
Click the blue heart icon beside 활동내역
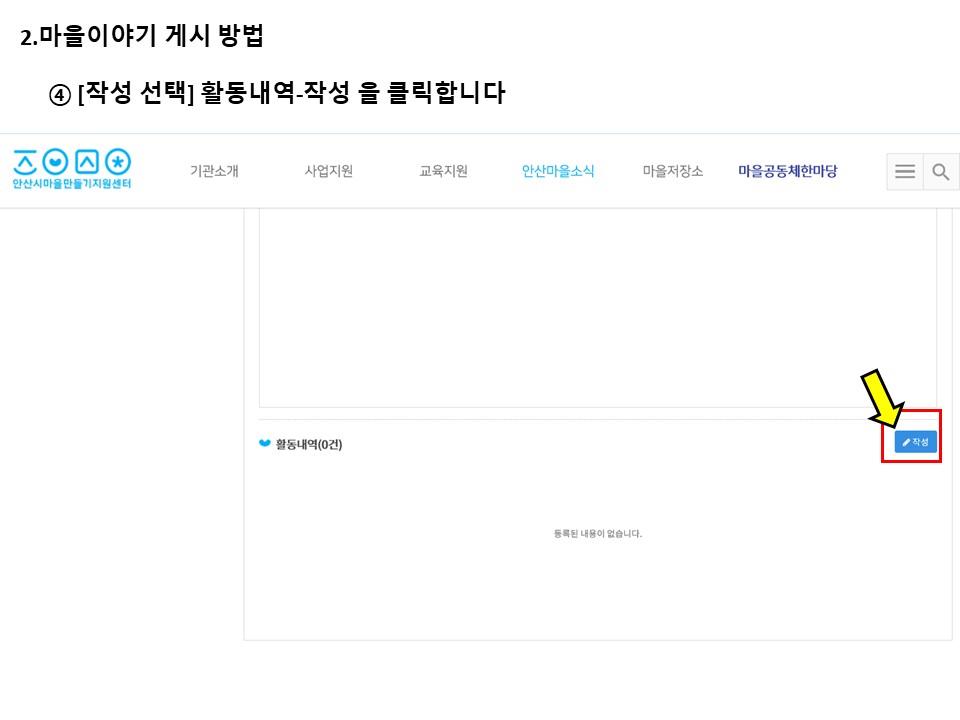pos(265,444)
